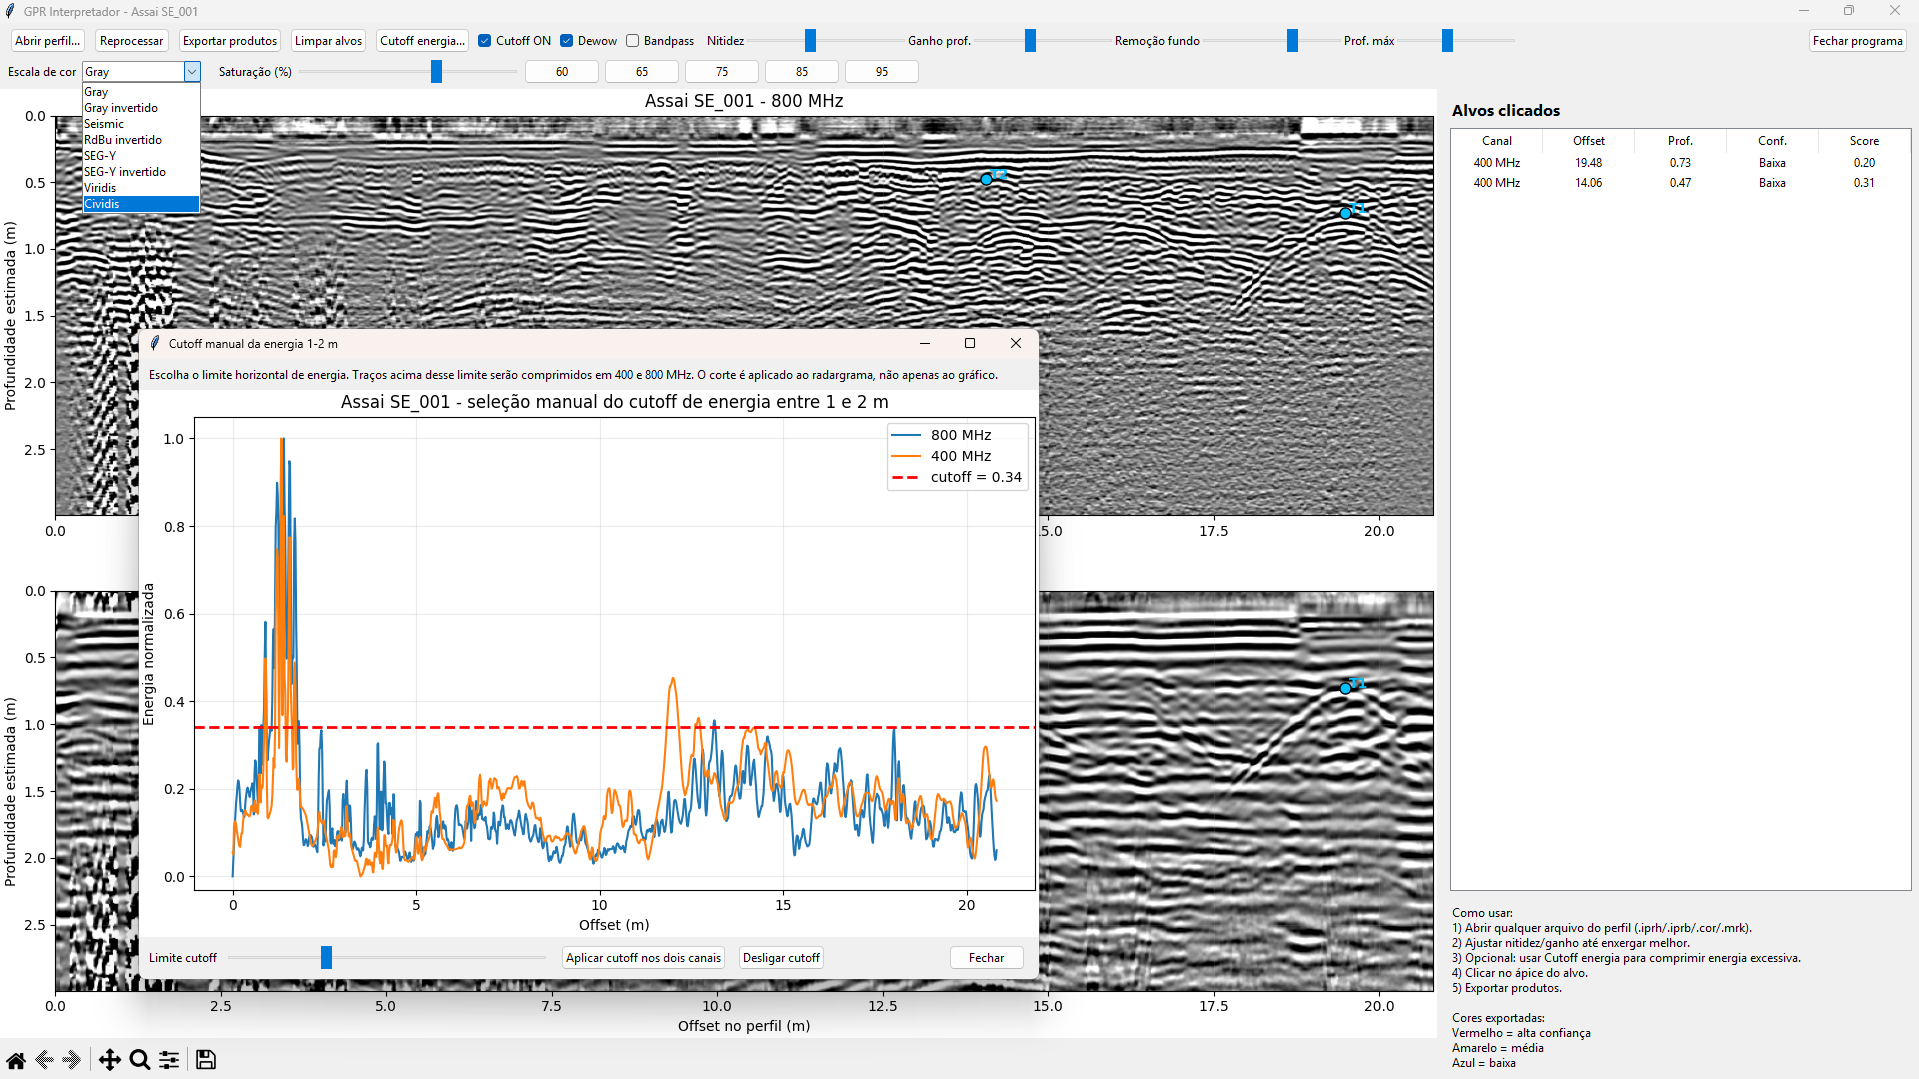Choose SEG-Y color scale option
The image size is (1919, 1079).
(x=141, y=156)
